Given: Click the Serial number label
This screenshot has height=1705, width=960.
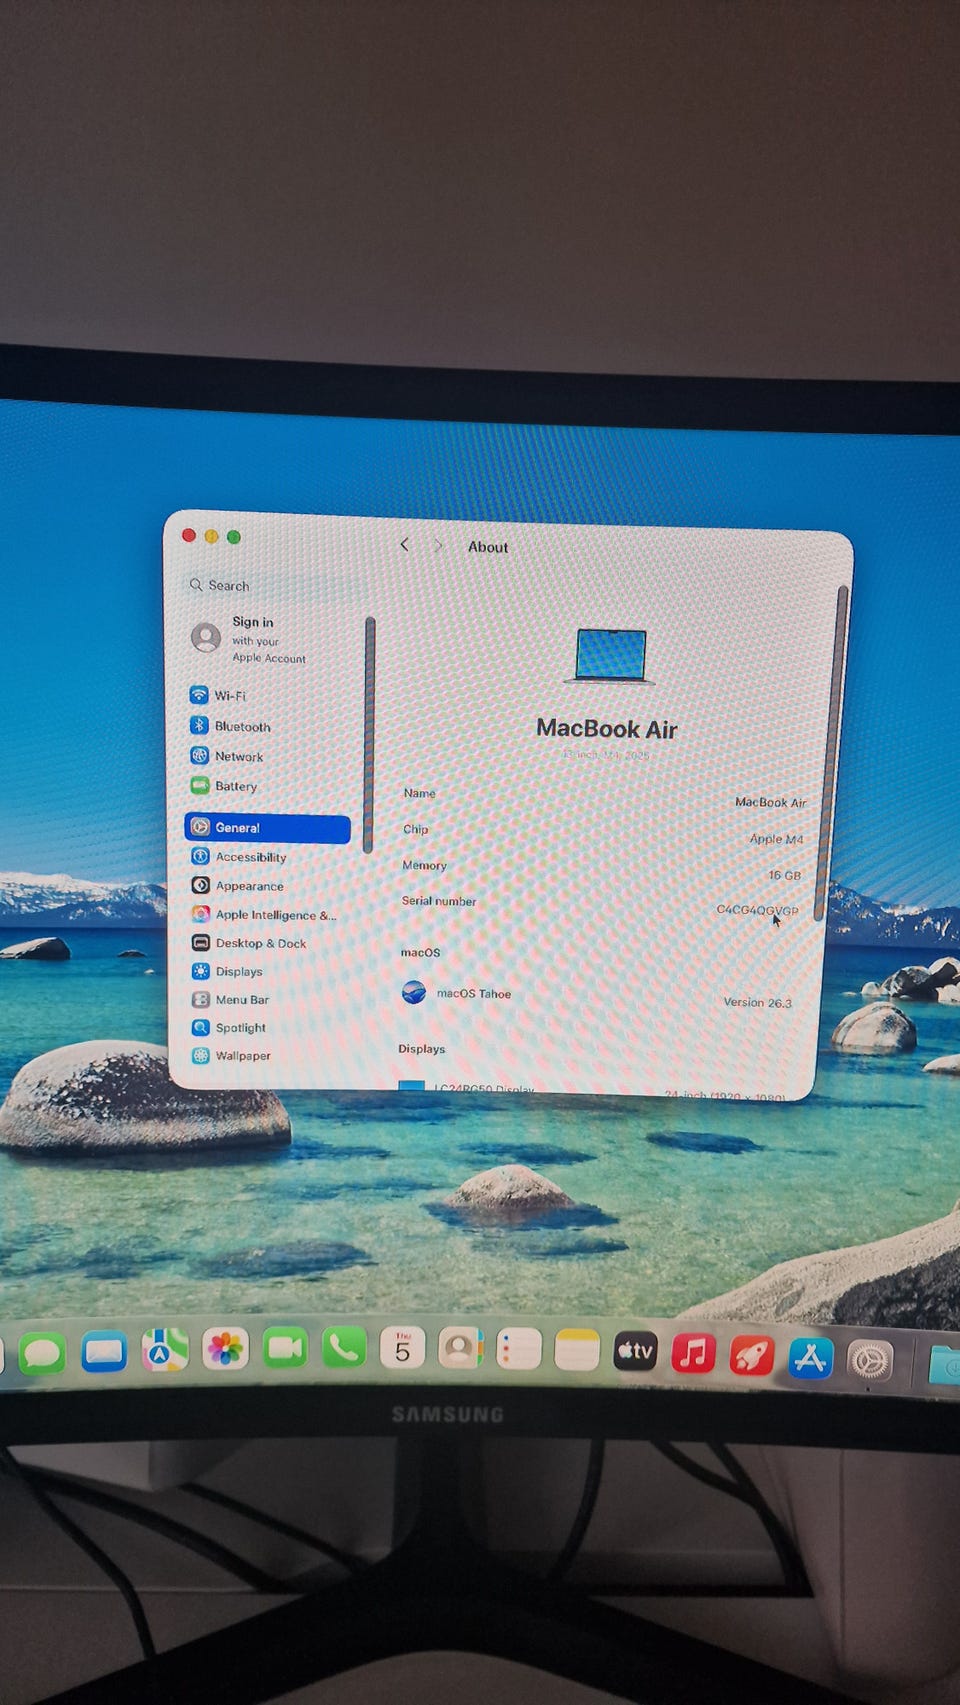Looking at the screenshot, I should click(x=438, y=901).
